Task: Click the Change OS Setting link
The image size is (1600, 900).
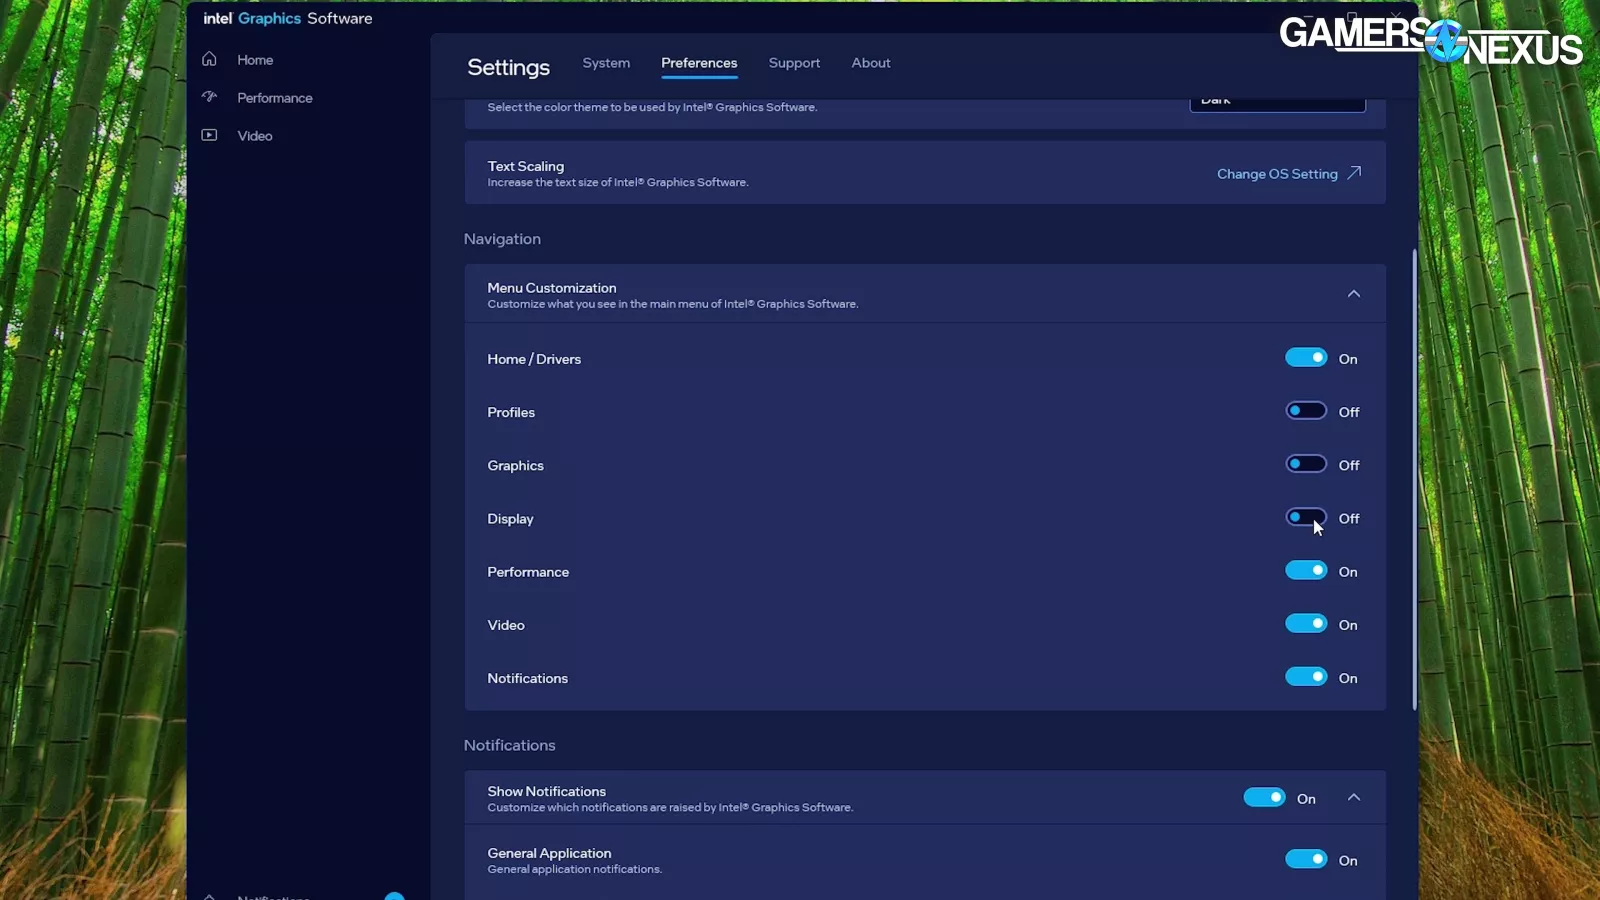Action: click(1276, 174)
